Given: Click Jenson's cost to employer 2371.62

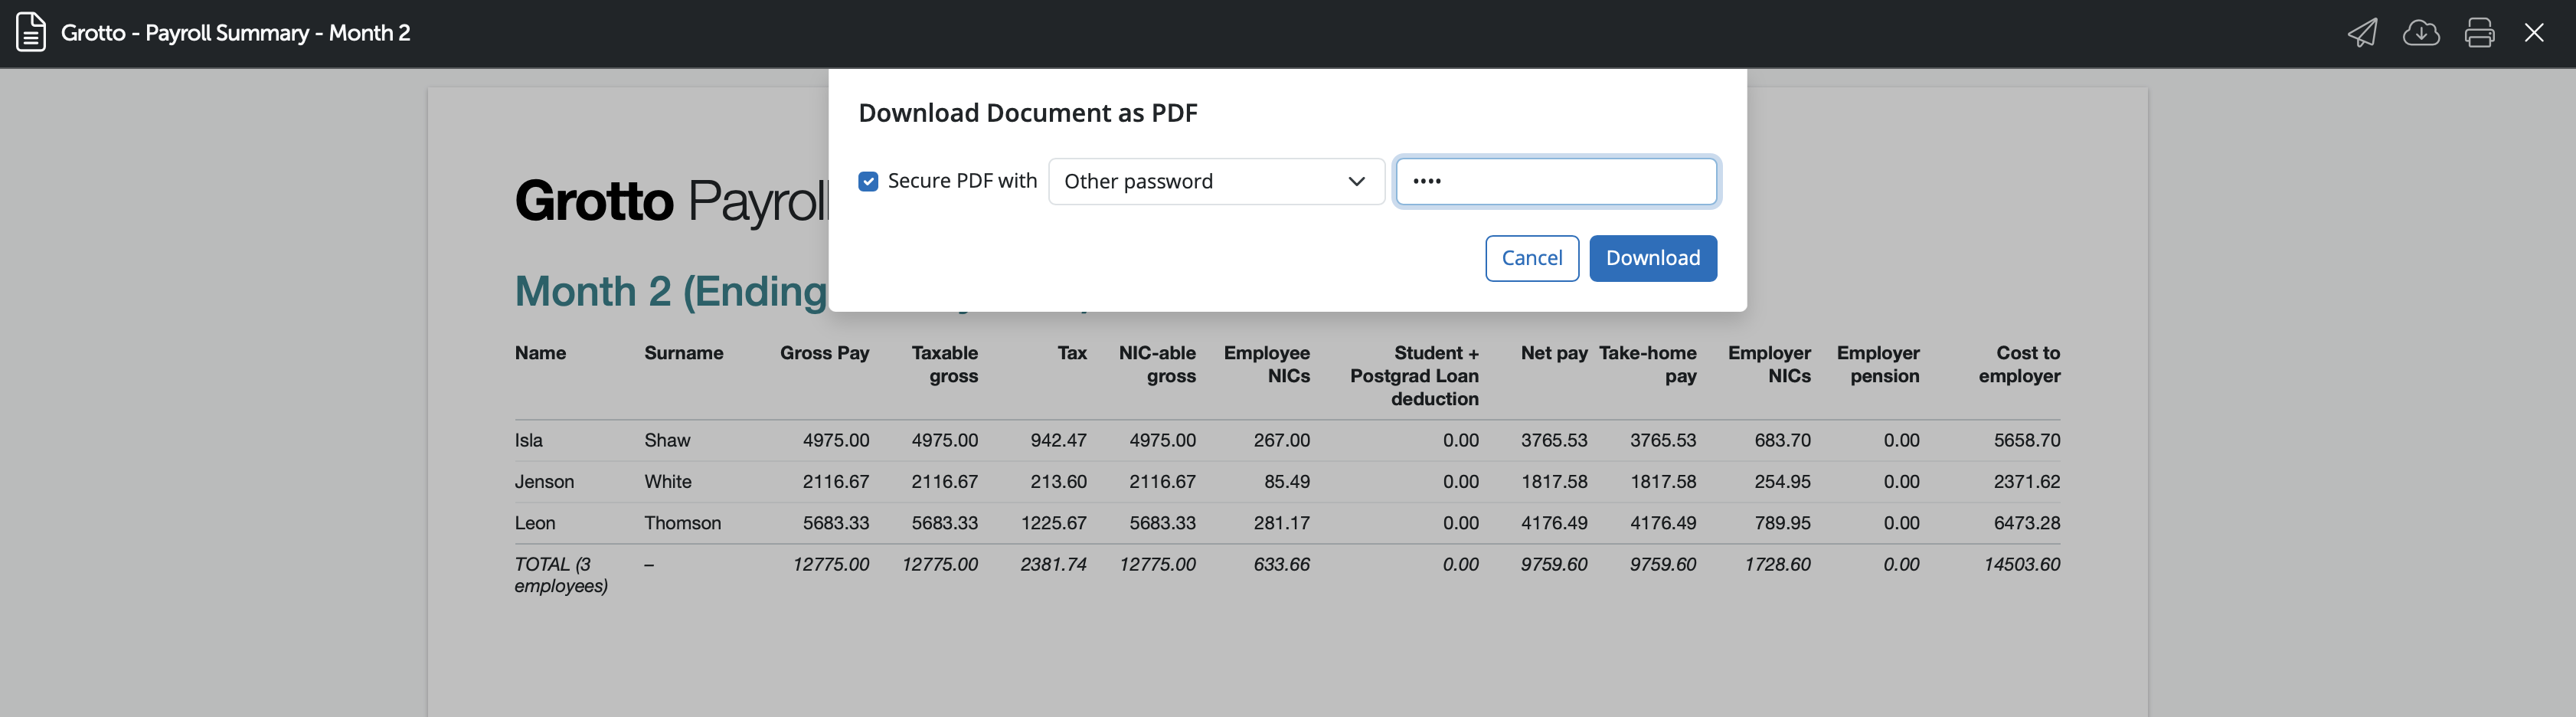Looking at the screenshot, I should pyautogui.click(x=2026, y=482).
